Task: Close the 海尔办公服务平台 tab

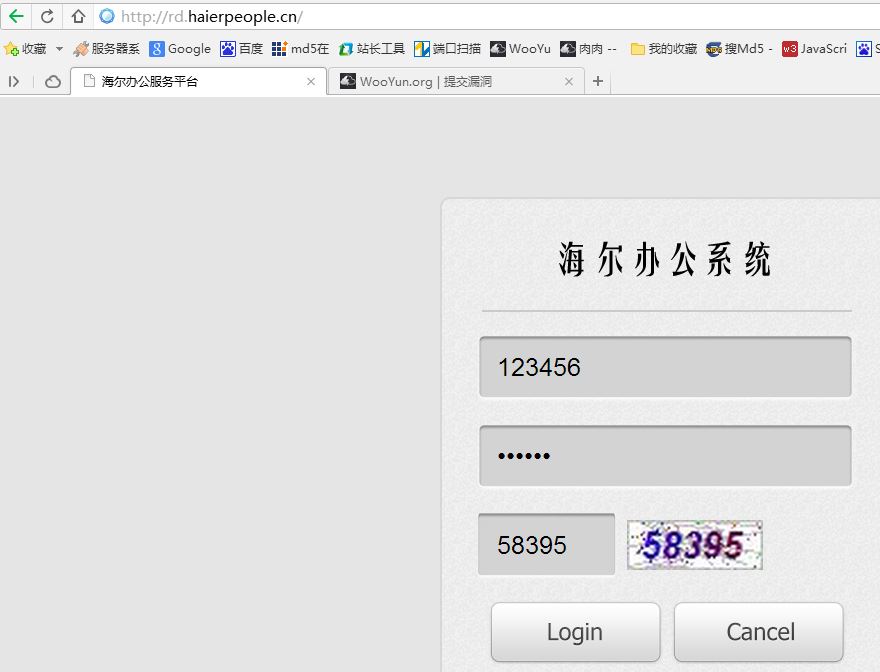Action: click(x=311, y=81)
